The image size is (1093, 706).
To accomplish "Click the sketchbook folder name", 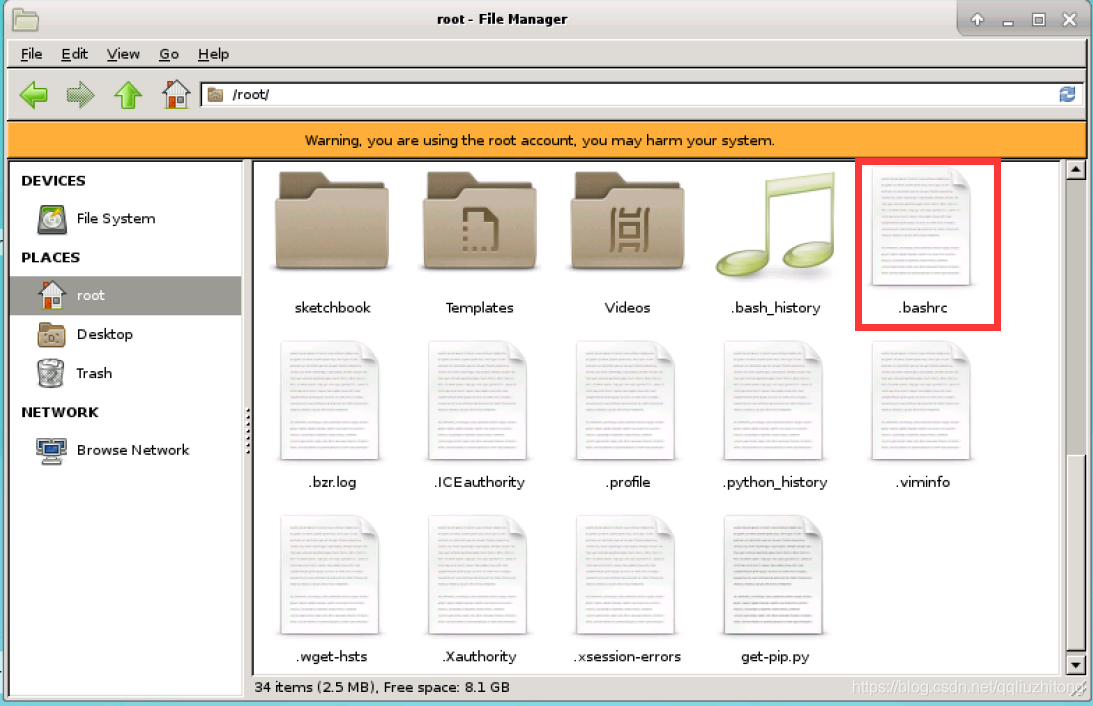I will coord(333,307).
